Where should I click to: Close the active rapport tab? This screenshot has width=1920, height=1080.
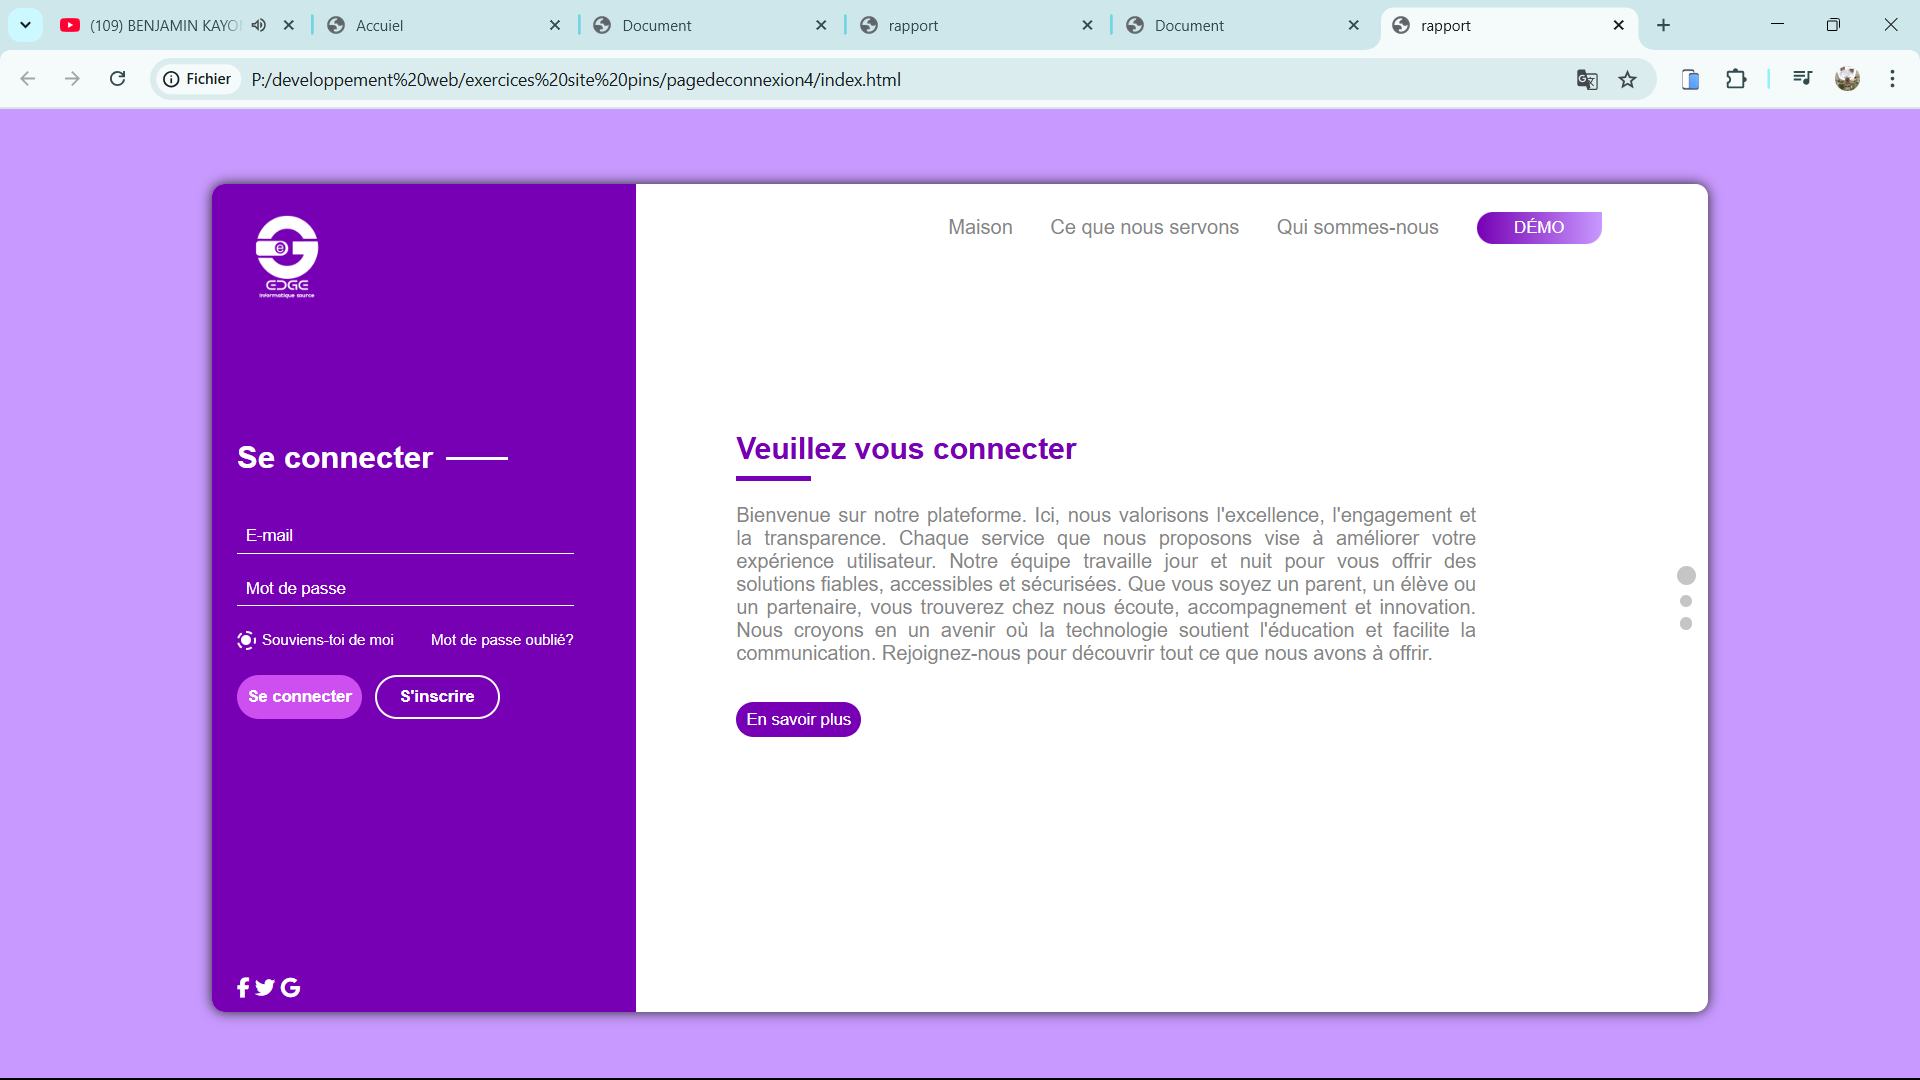(1619, 25)
